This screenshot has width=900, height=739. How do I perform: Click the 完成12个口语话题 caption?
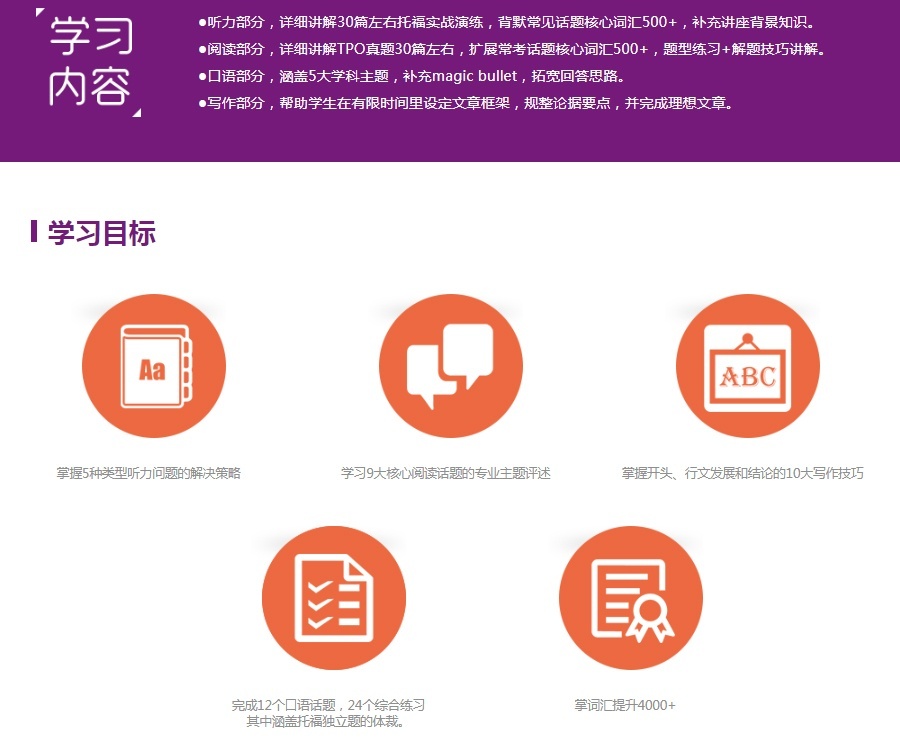(x=330, y=704)
